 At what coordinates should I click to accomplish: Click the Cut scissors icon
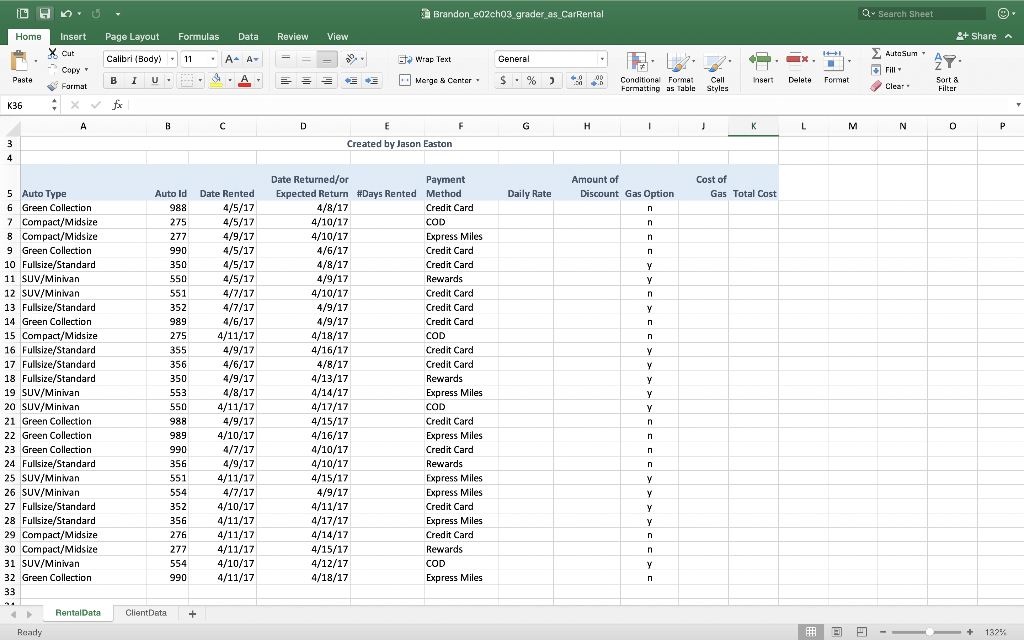click(52, 53)
